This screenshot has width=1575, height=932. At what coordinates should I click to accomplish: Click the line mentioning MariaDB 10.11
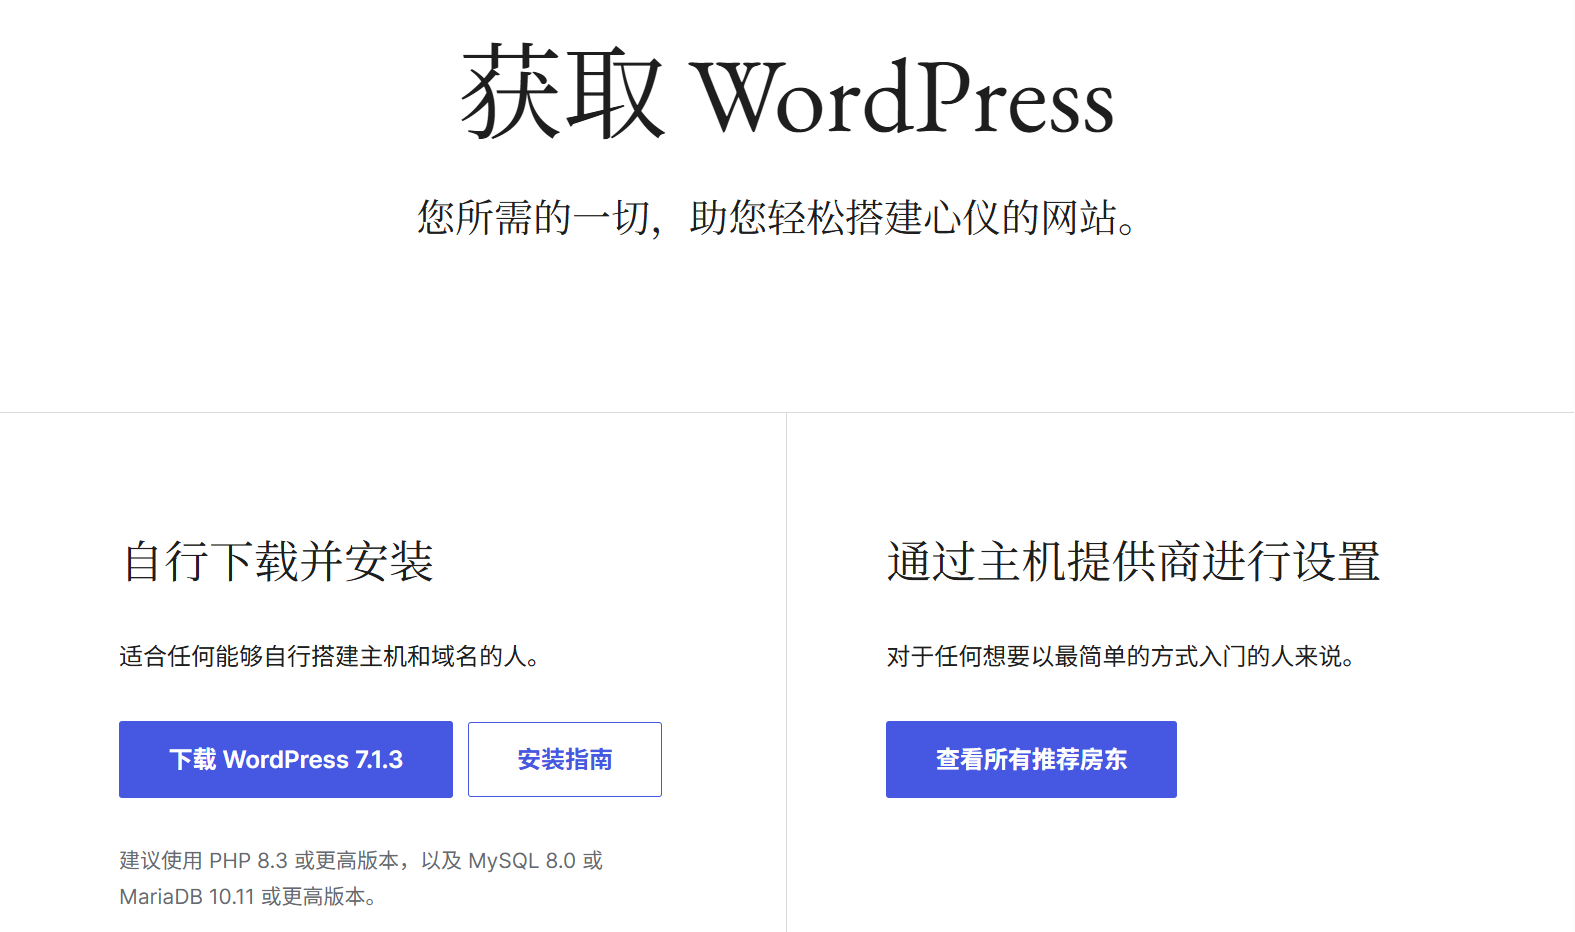[248, 896]
